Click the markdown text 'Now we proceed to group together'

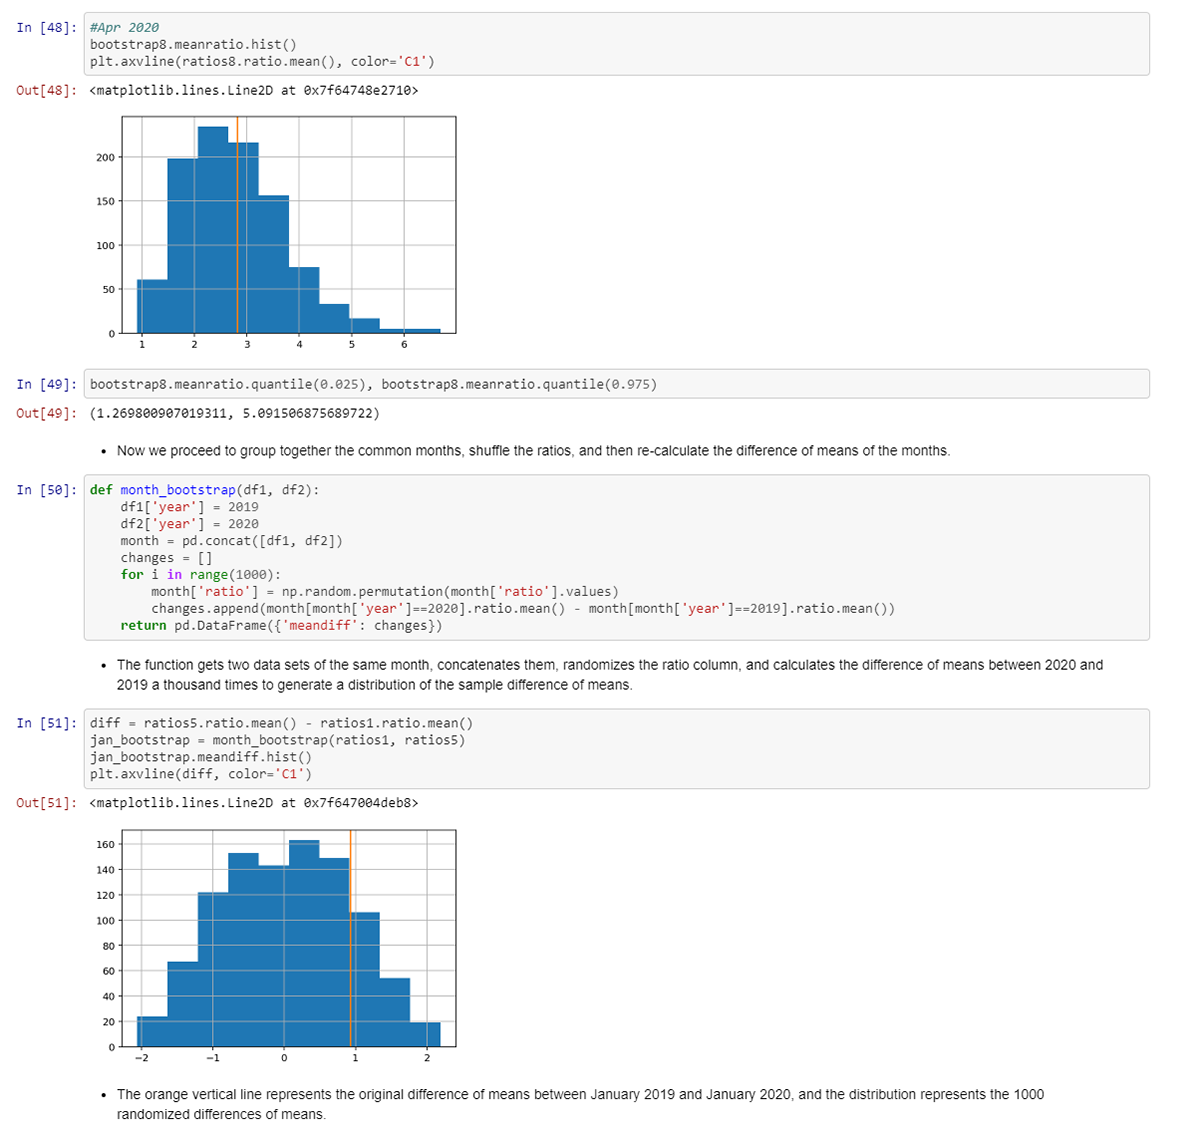pyautogui.click(x=533, y=451)
